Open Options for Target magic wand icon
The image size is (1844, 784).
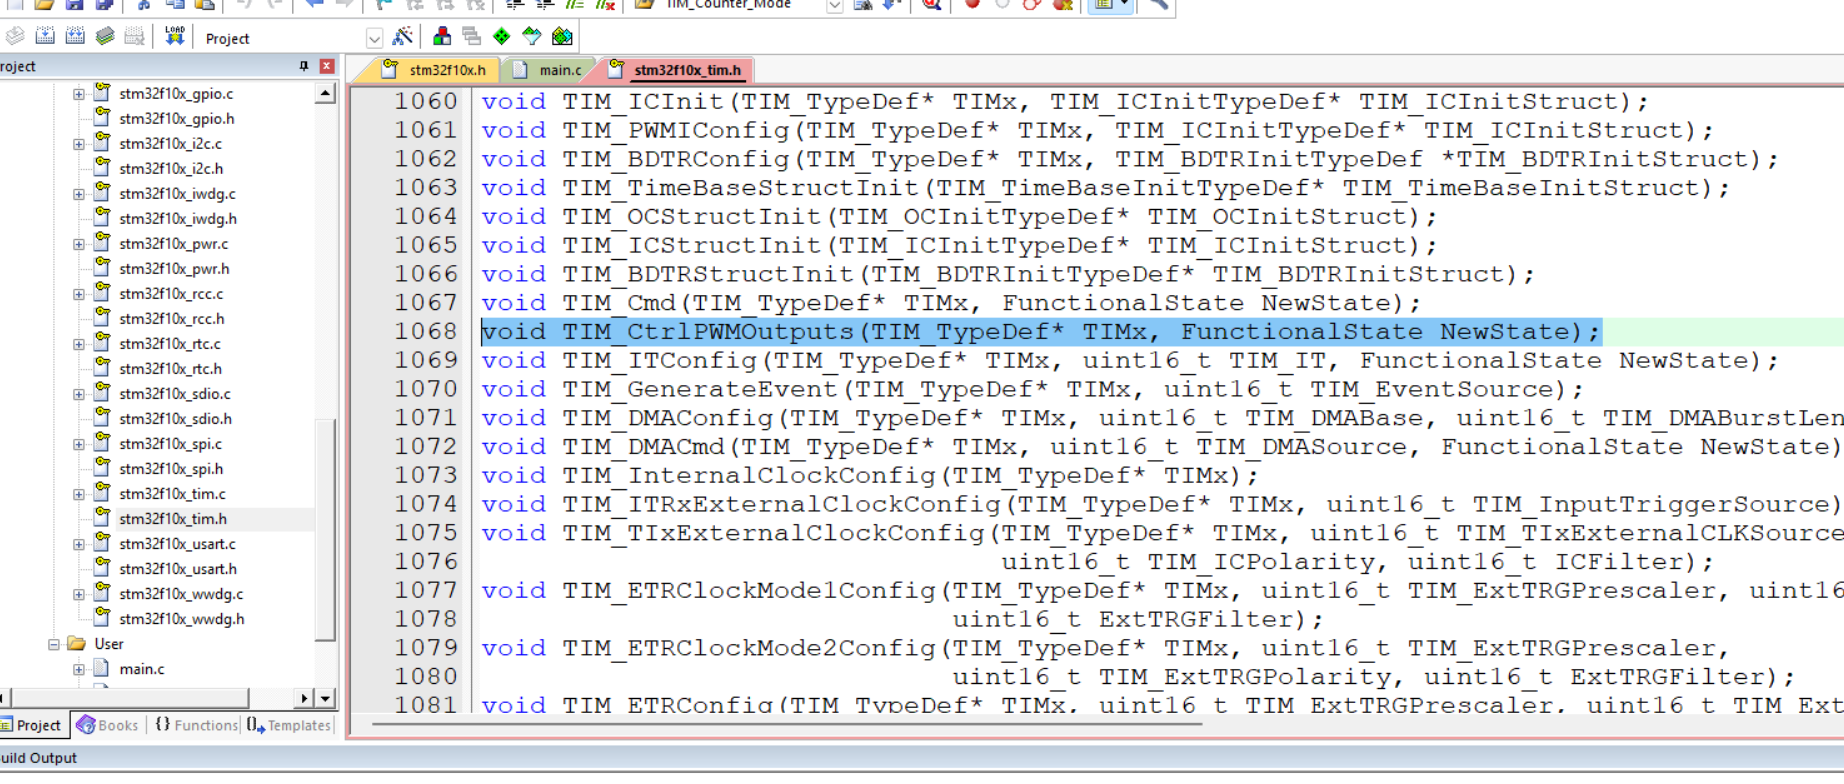pyautogui.click(x=403, y=37)
